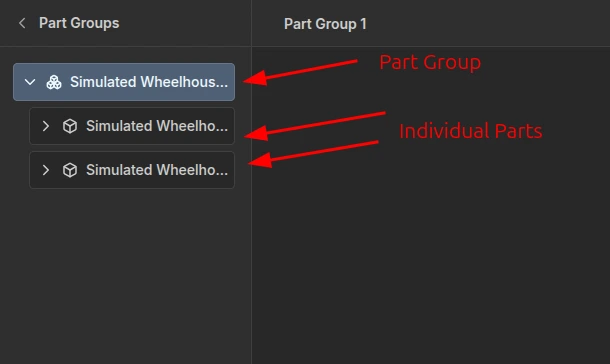Click the red arrow pointing at the second part
Screen dimensions: 610x364
click(x=313, y=154)
